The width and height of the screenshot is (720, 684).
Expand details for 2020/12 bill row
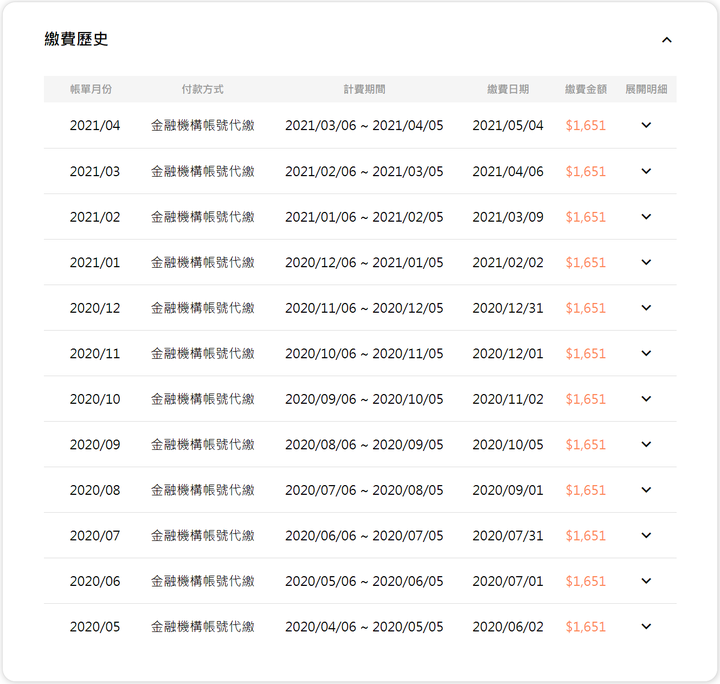(x=646, y=307)
